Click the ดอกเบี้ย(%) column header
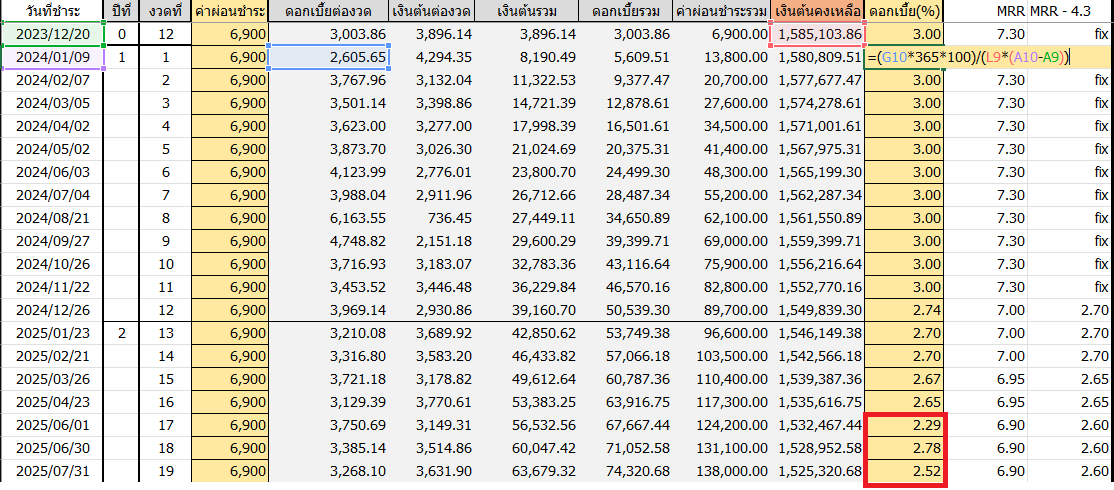The image size is (1114, 490). [904, 11]
